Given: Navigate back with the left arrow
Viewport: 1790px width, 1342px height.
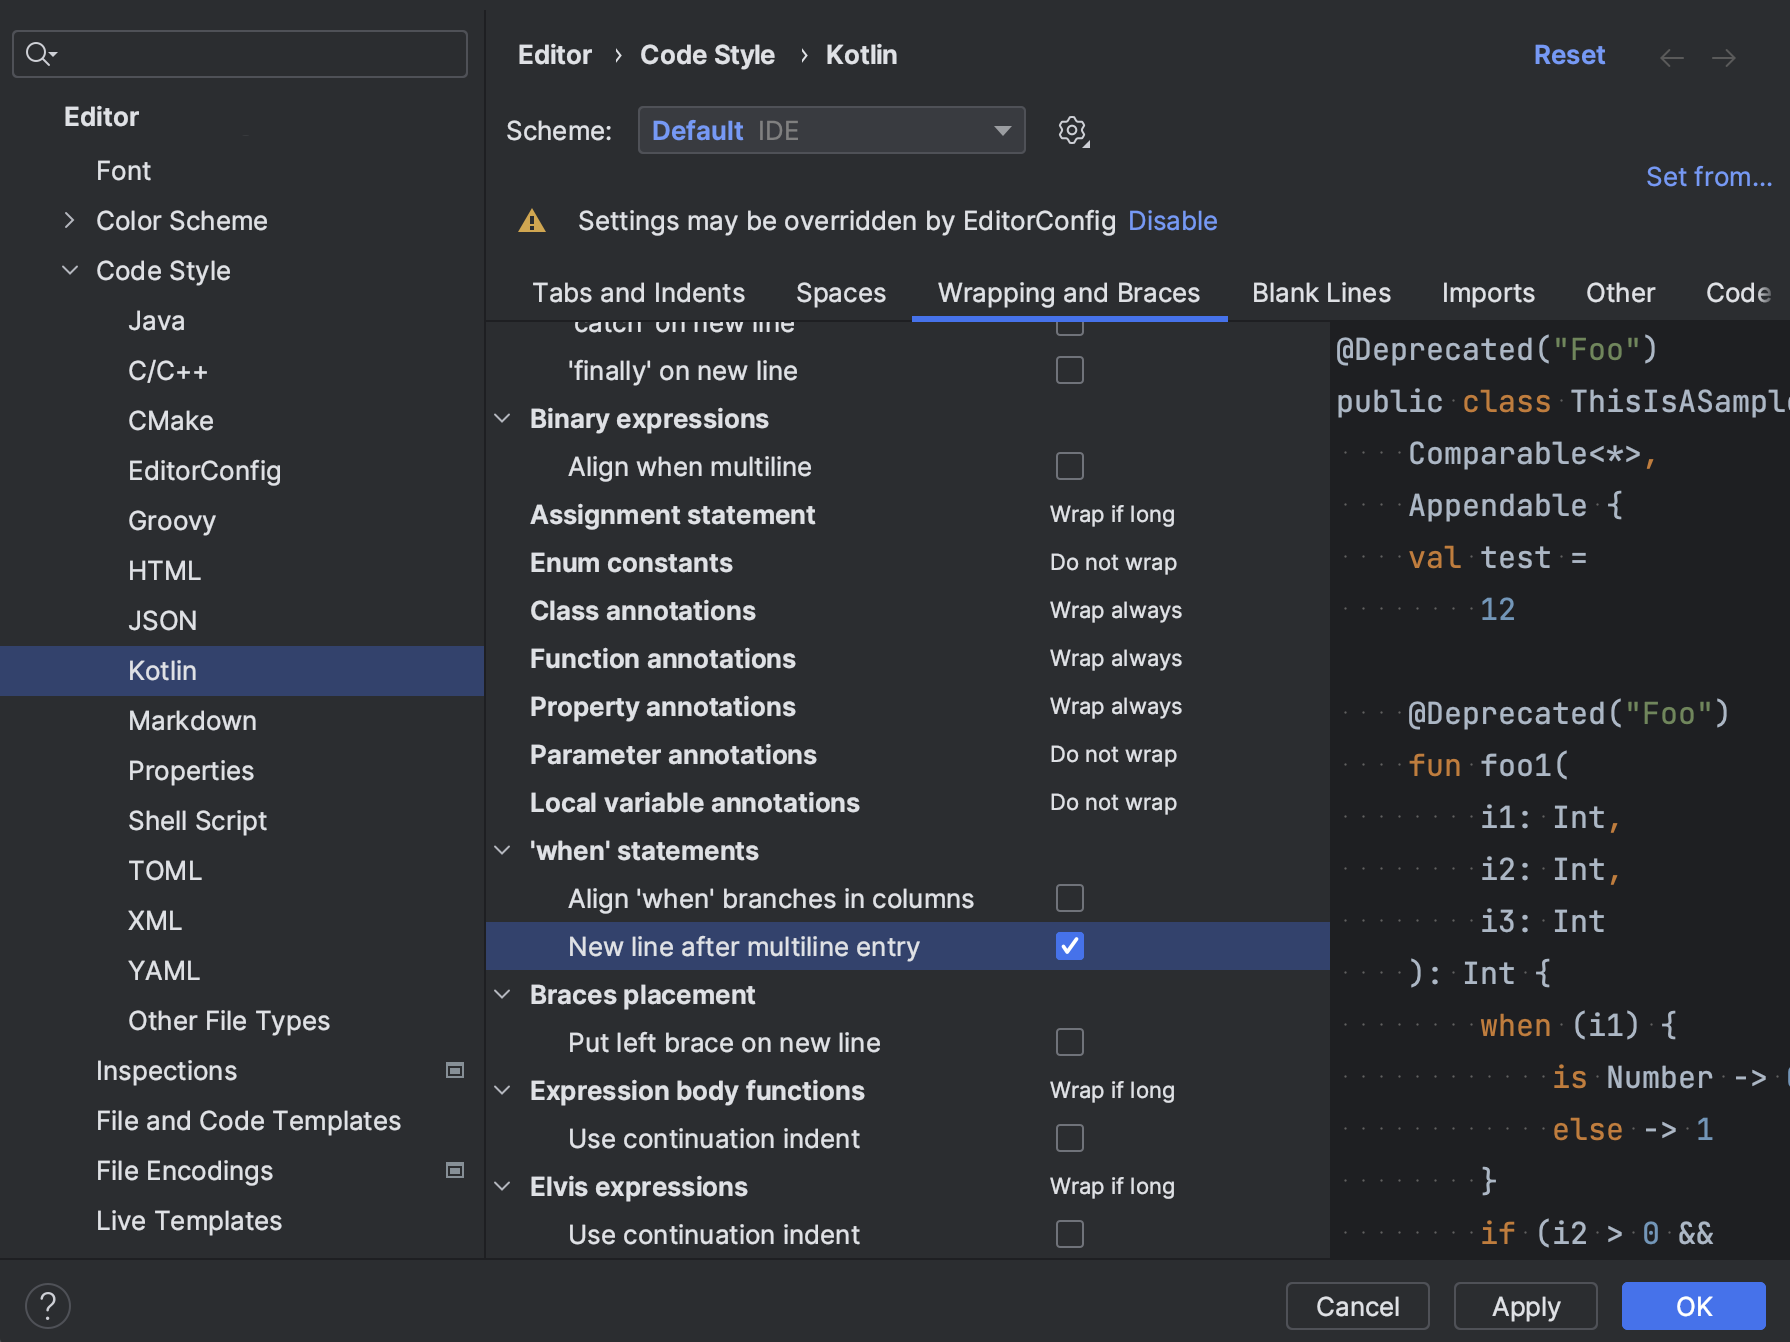Looking at the screenshot, I should (1671, 58).
